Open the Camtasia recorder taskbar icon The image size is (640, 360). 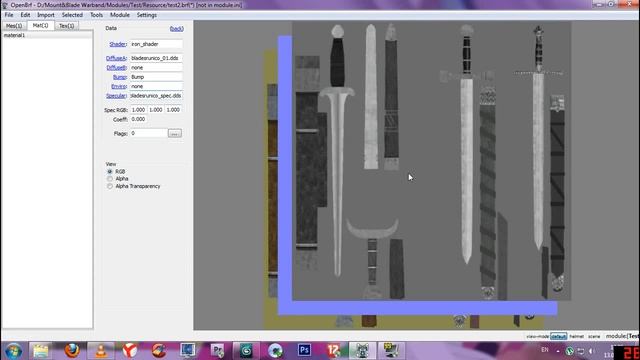click(x=246, y=351)
